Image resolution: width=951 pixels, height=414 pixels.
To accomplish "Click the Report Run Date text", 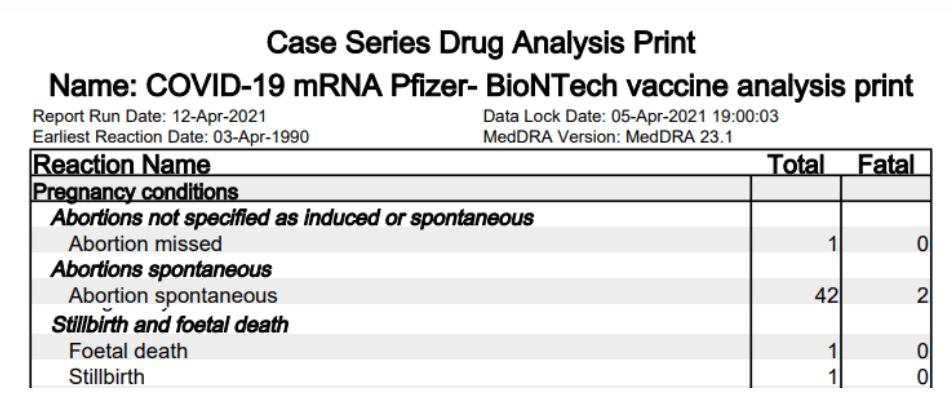I will [x=150, y=116].
